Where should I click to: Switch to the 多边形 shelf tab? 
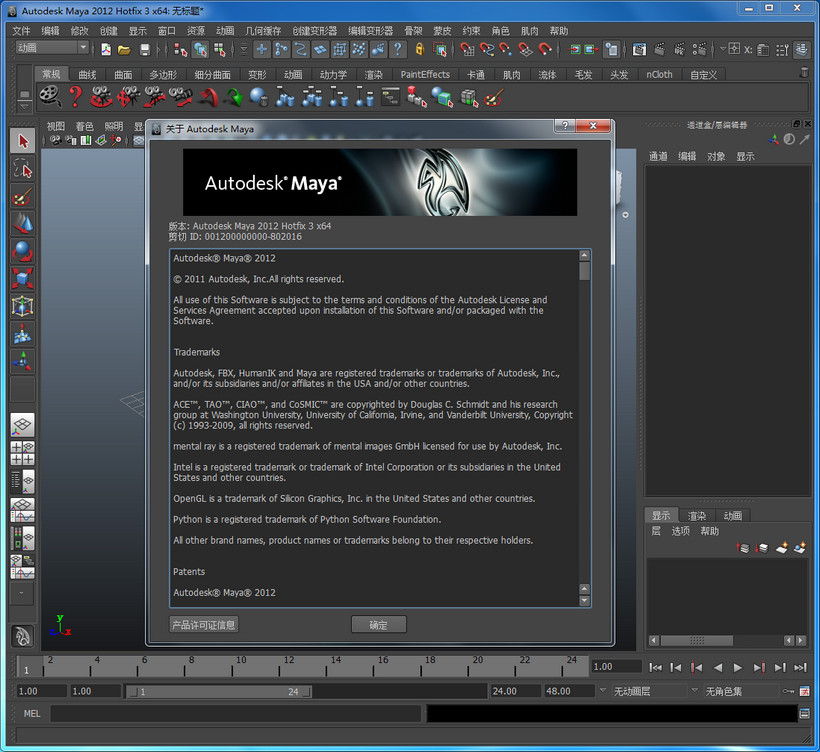pos(163,75)
